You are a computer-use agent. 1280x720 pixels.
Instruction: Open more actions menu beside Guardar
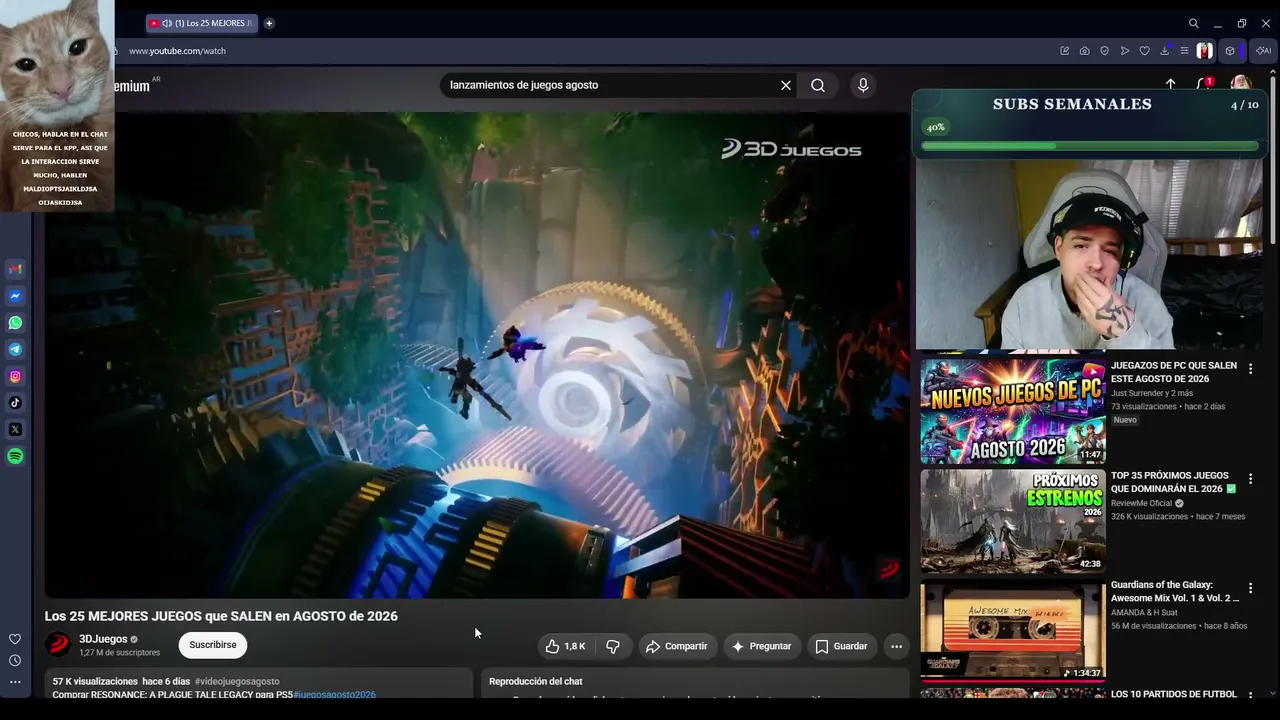[x=896, y=646]
